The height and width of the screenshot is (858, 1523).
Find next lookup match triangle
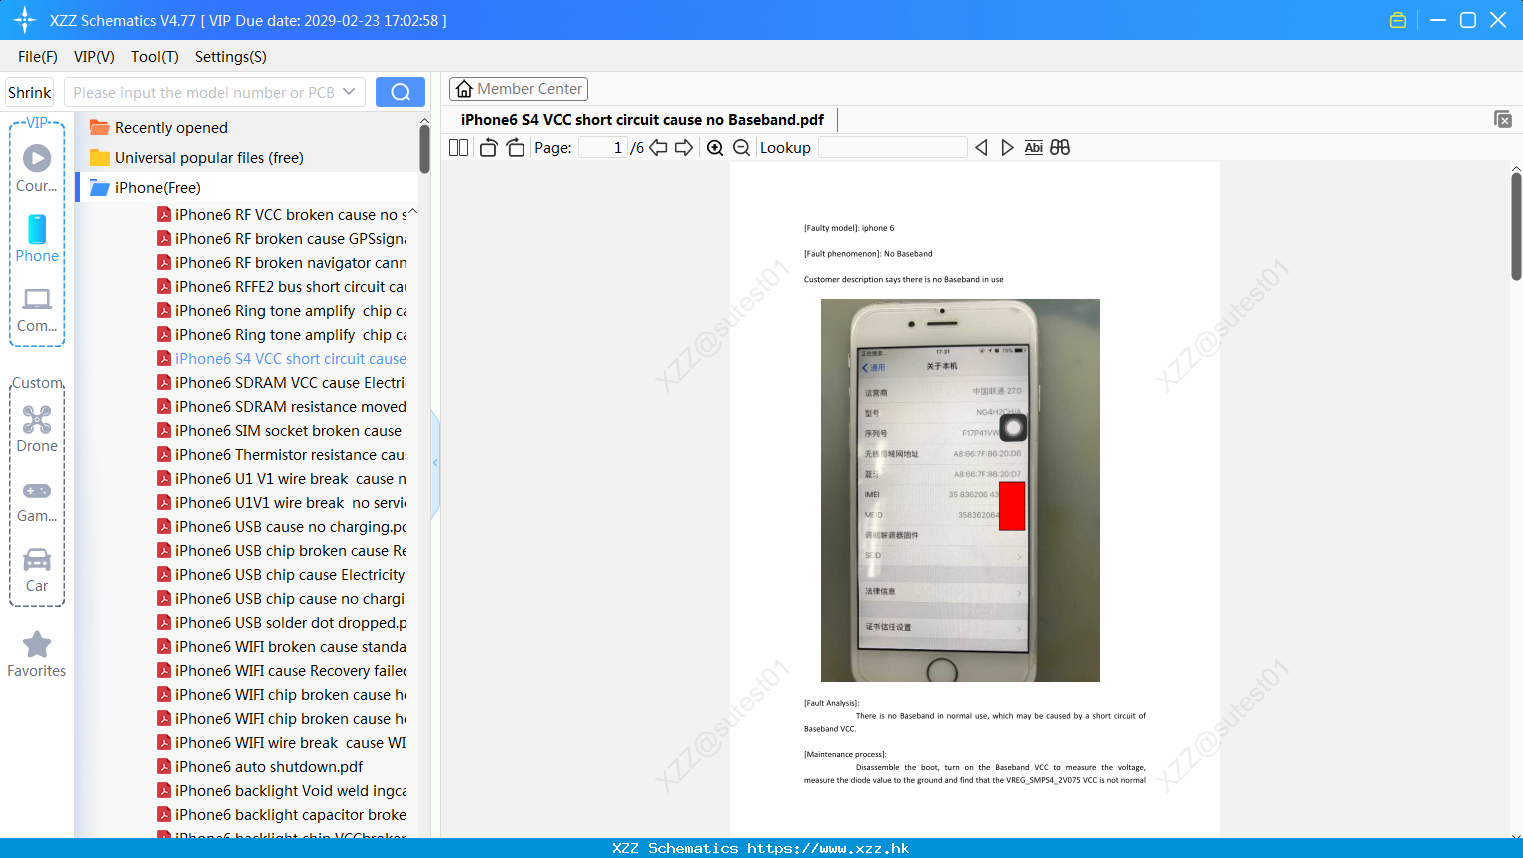(x=1007, y=147)
